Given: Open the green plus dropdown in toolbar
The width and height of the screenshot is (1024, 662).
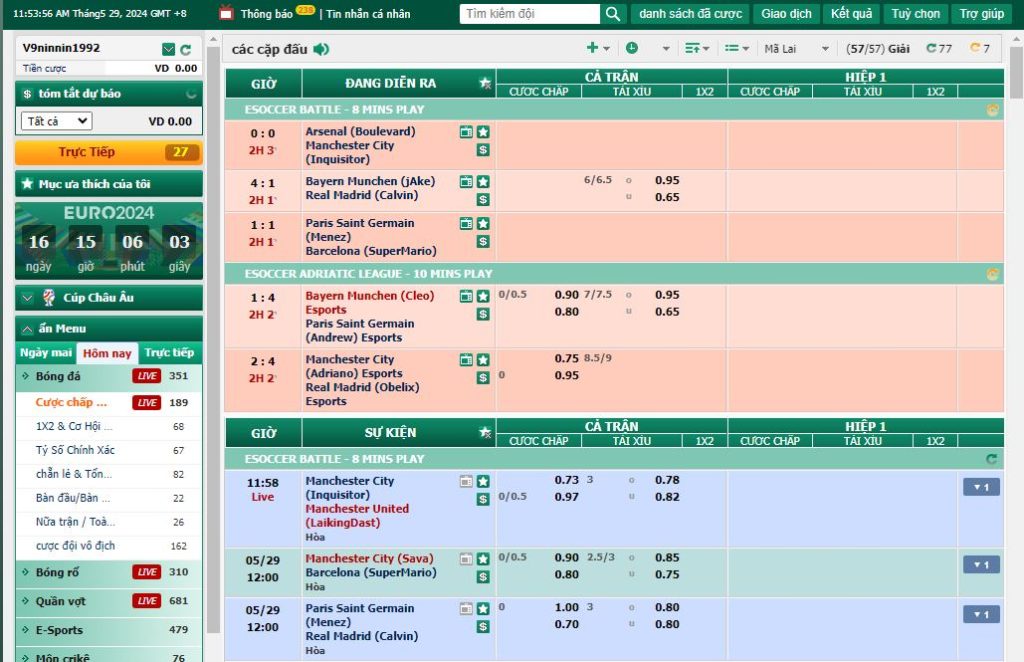Looking at the screenshot, I should 598,48.
